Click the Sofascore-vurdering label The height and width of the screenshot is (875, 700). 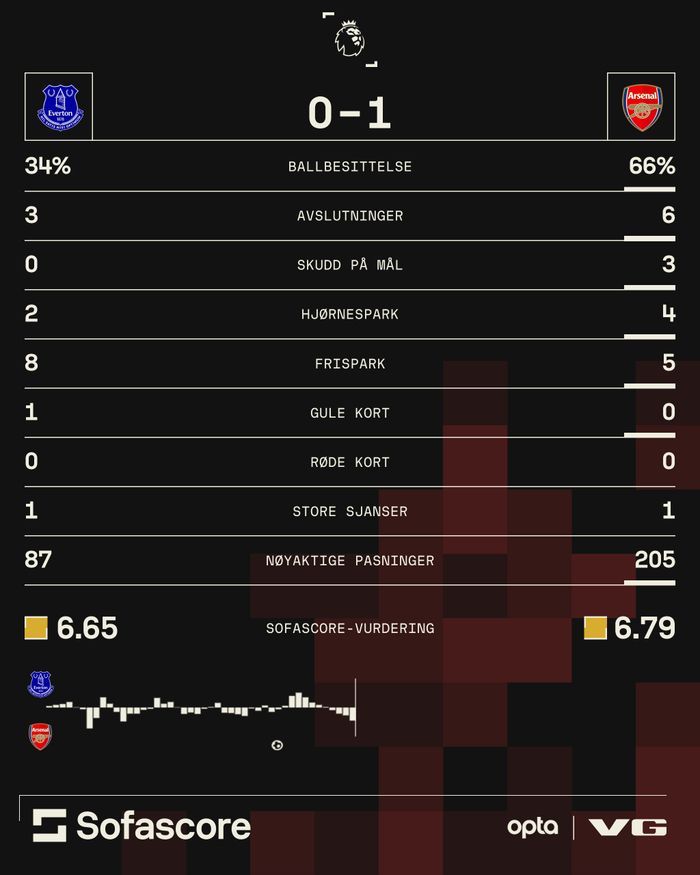(349, 629)
